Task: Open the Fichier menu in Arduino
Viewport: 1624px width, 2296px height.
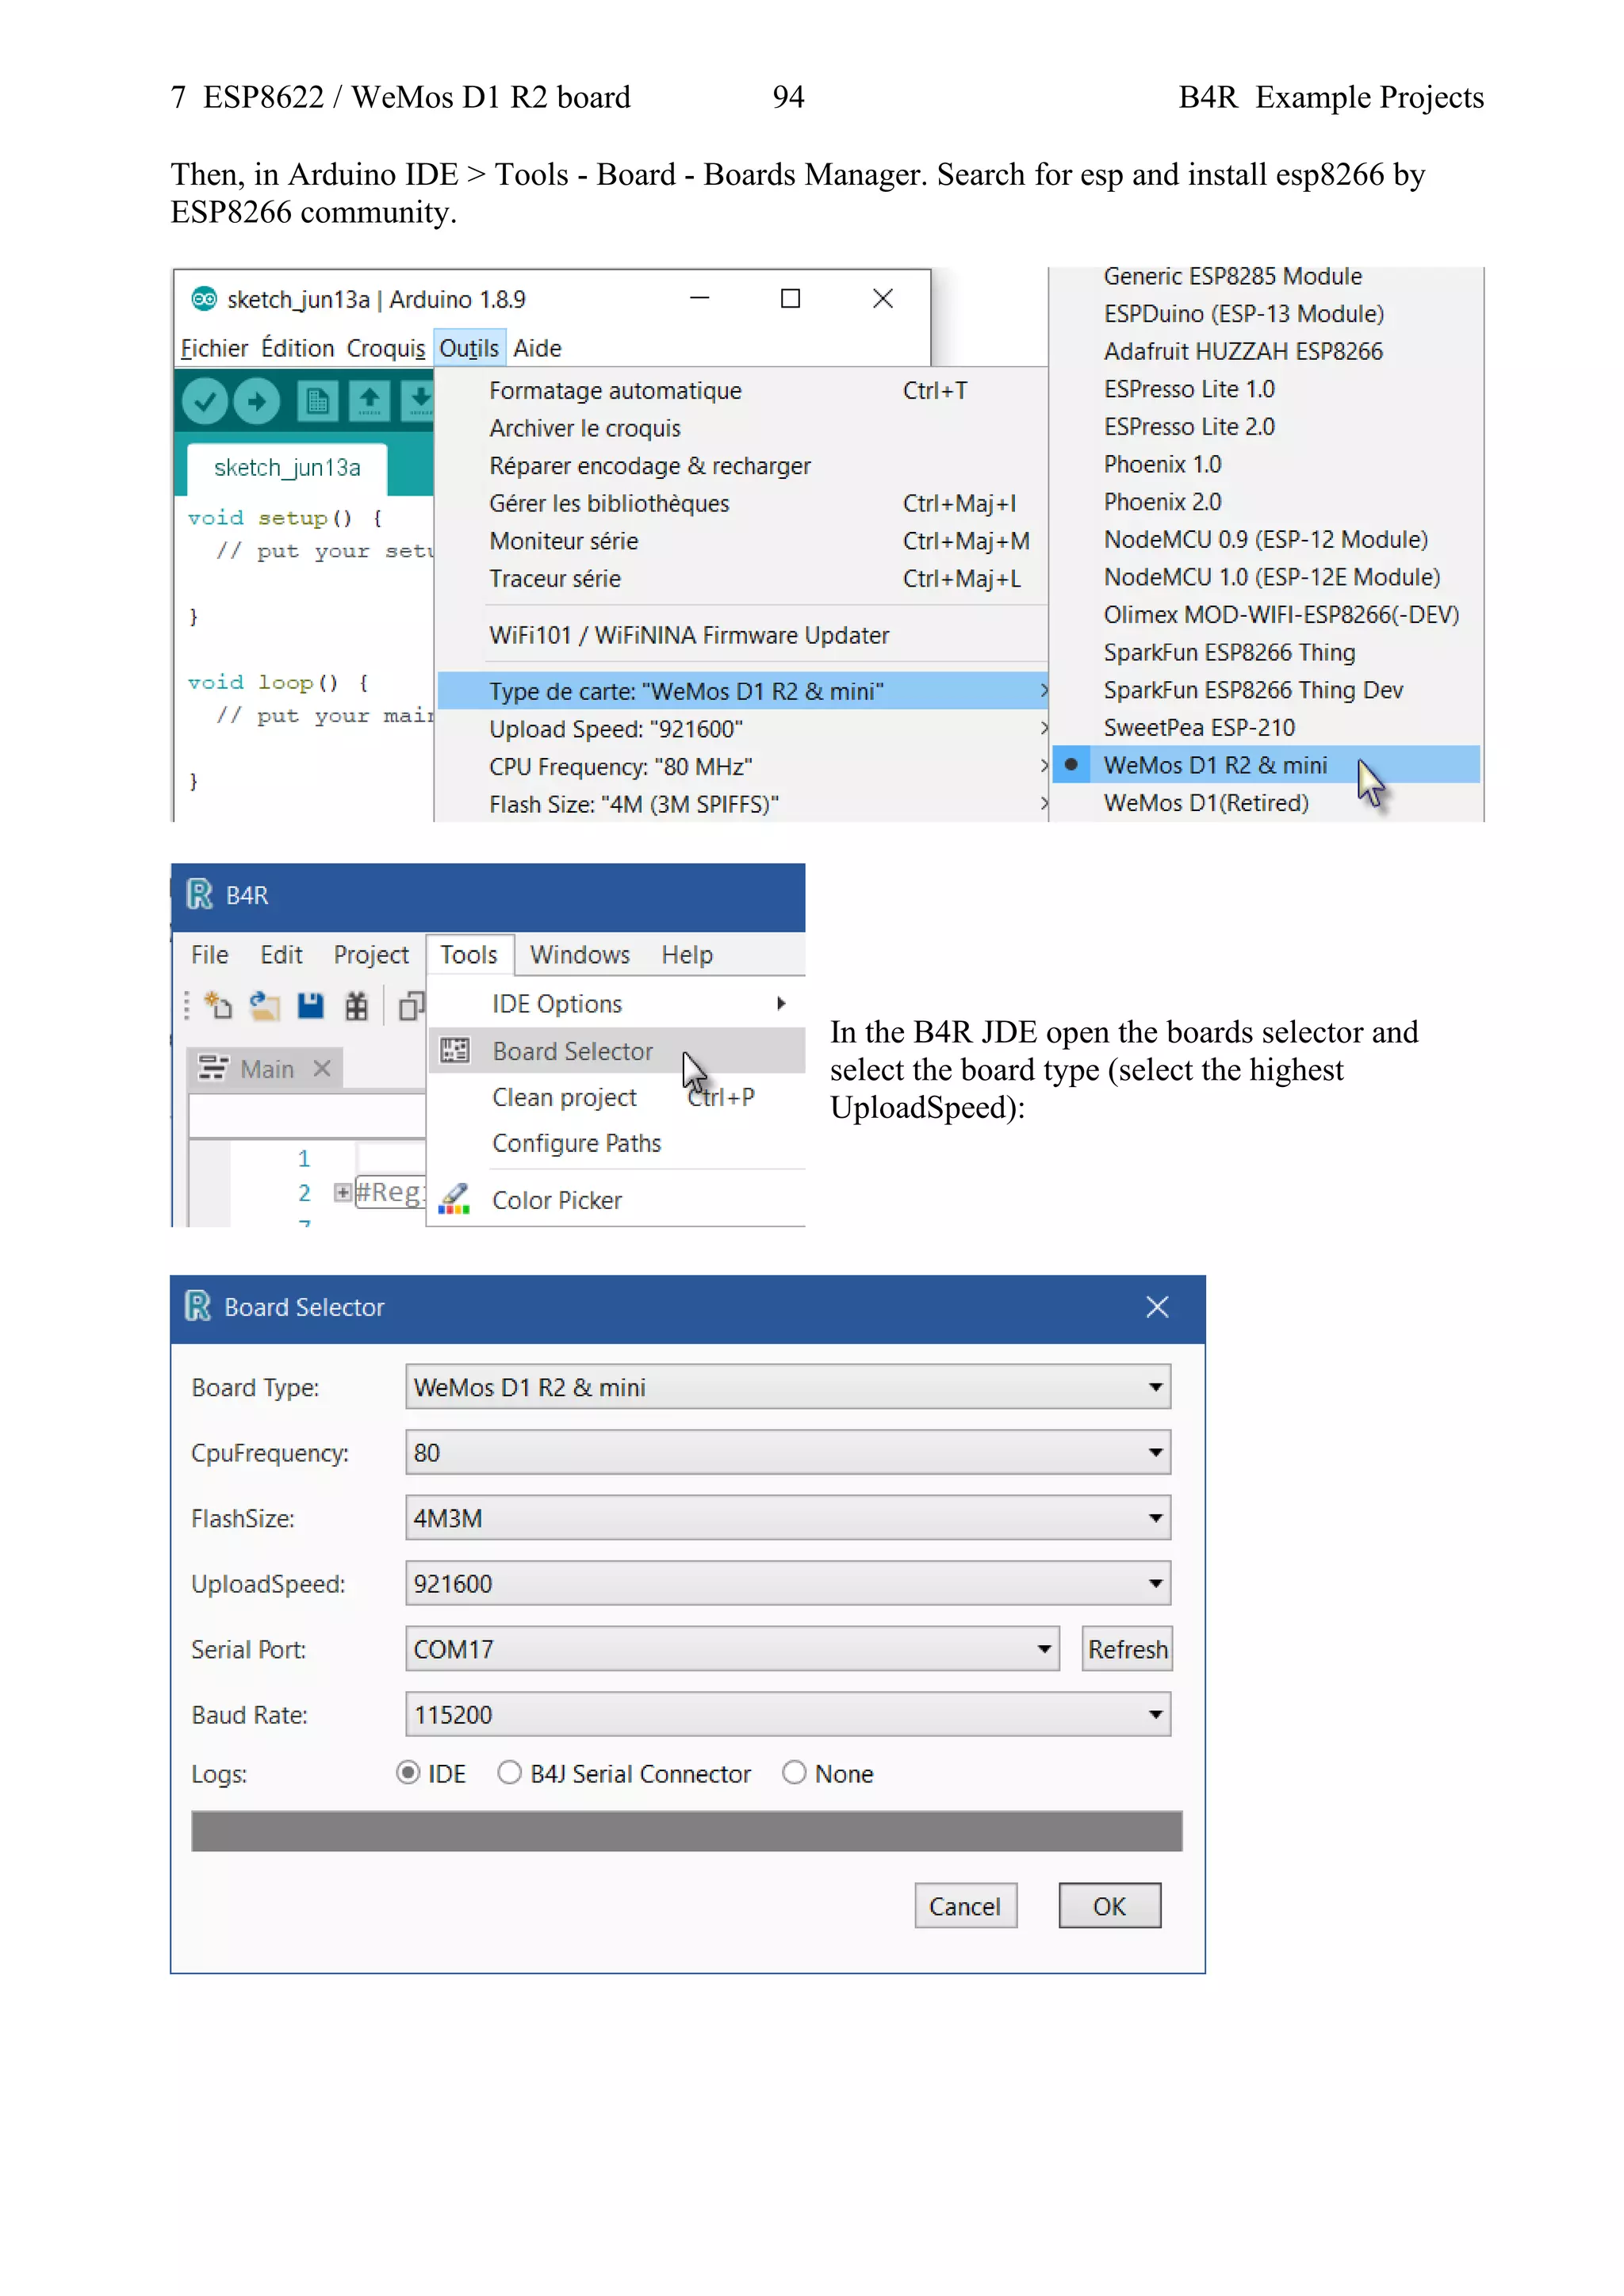Action: [214, 348]
